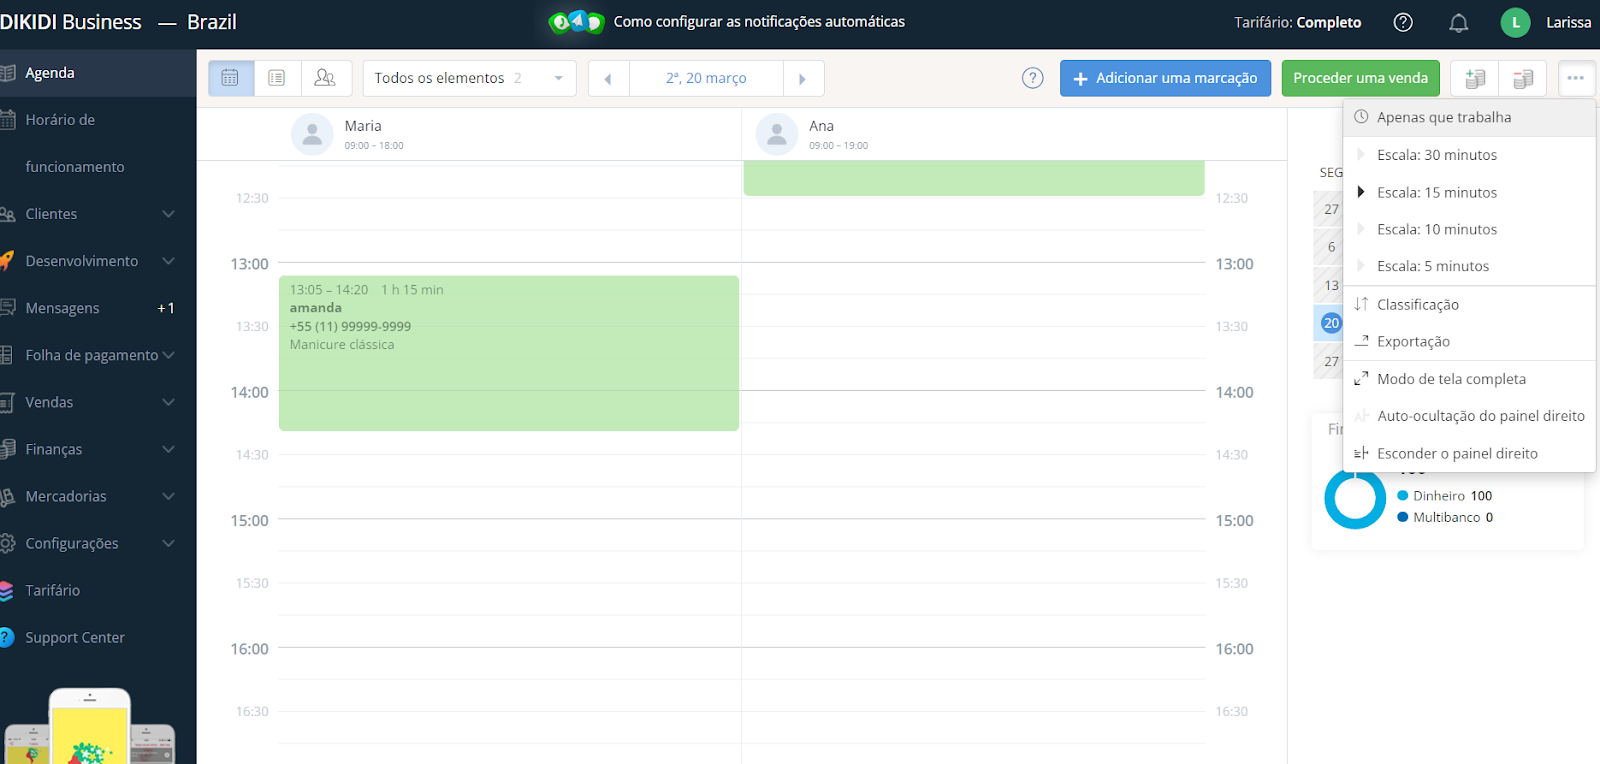Click Dinheiro legend color dot
The width and height of the screenshot is (1600, 764).
[1402, 496]
